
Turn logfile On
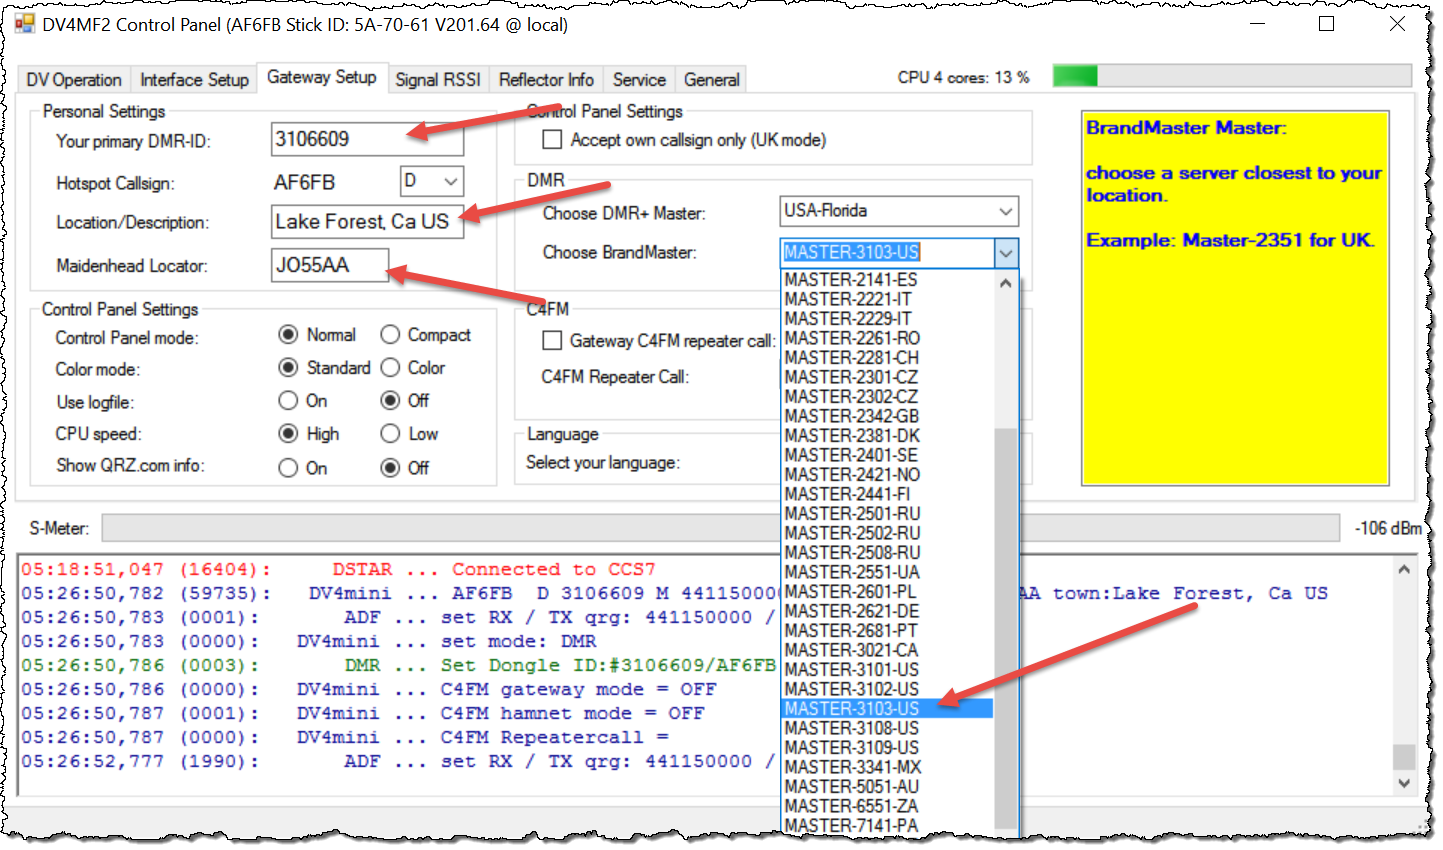[303, 401]
